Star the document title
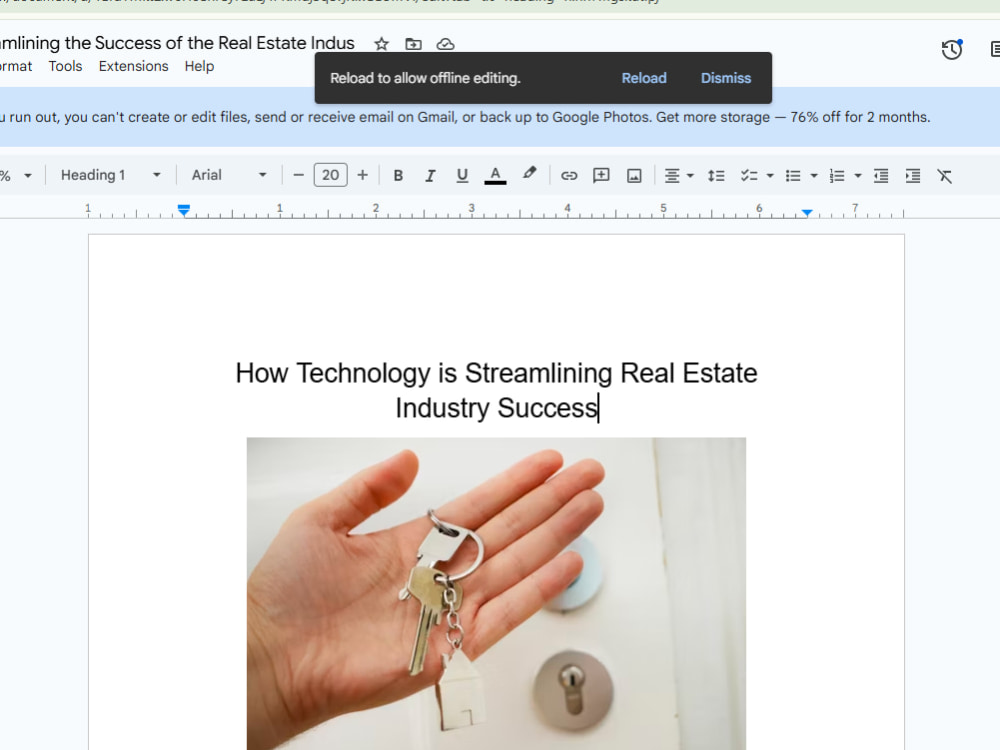1000x750 pixels. pos(381,44)
